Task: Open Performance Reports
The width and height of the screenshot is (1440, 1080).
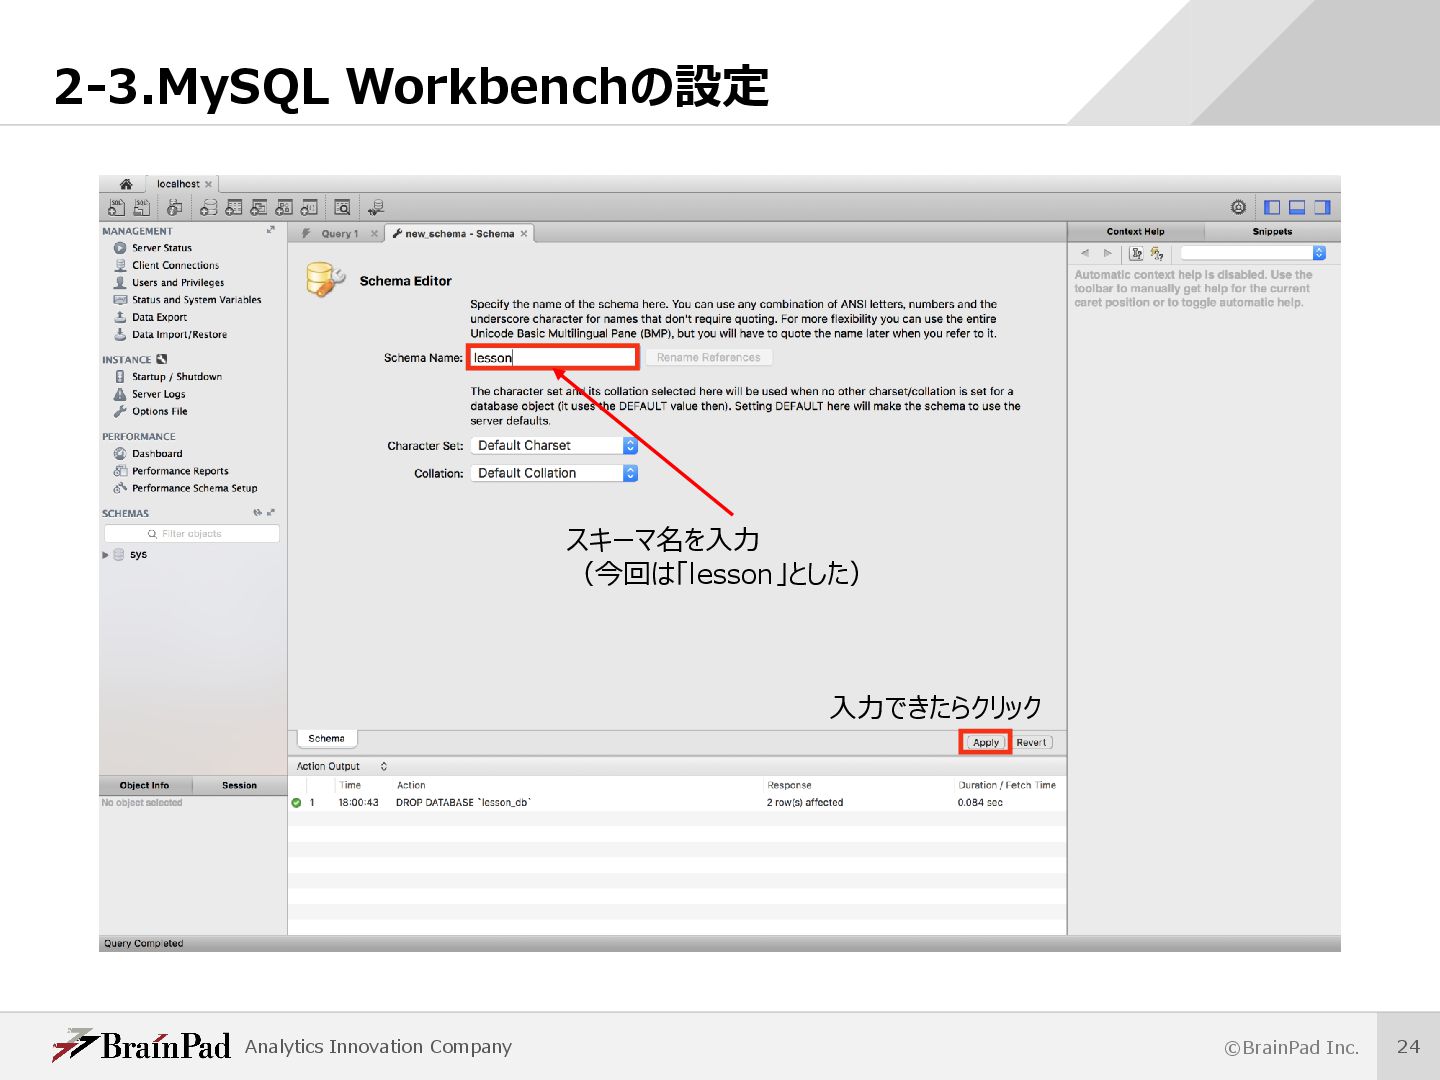Action: (x=171, y=471)
